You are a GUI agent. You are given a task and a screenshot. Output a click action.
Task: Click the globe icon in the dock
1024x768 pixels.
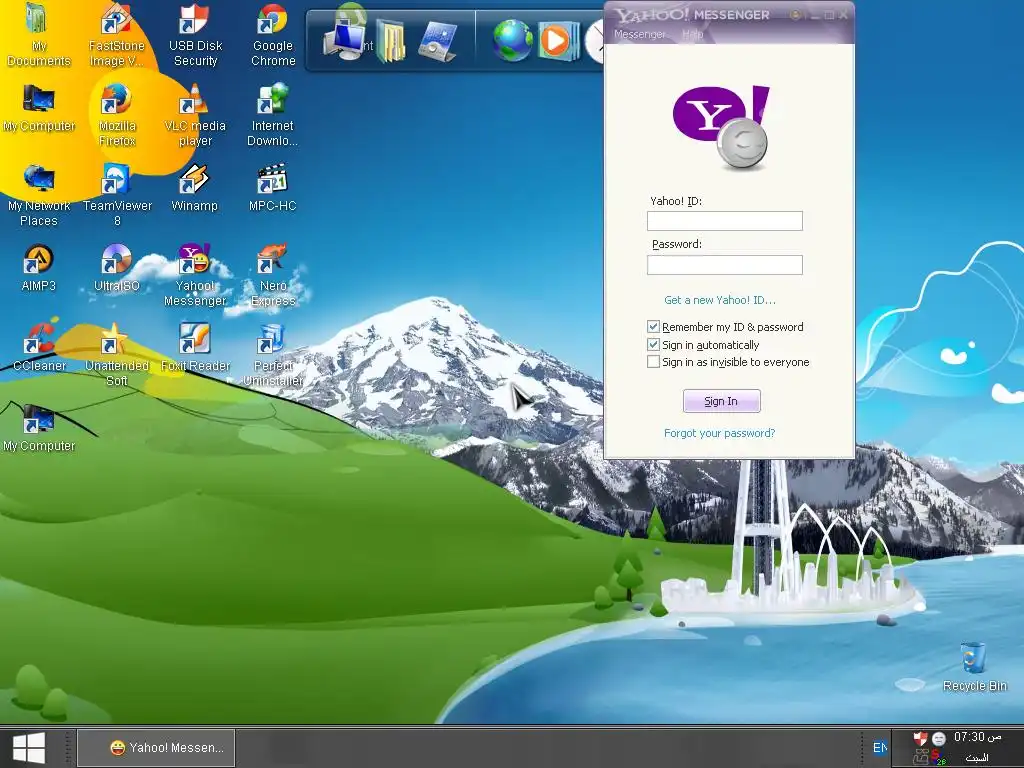tap(512, 41)
